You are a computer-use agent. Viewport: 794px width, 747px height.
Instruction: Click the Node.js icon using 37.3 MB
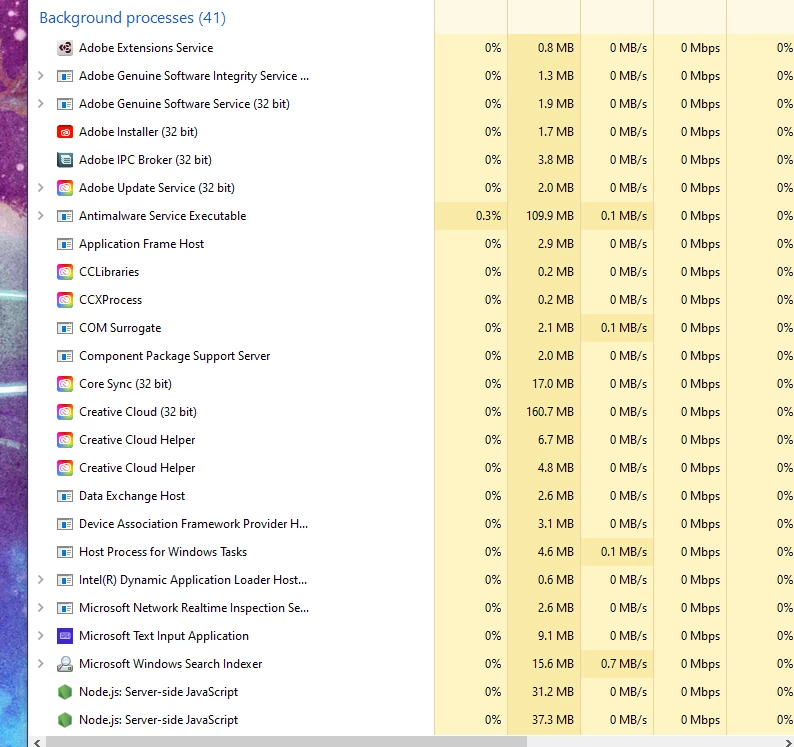point(65,720)
